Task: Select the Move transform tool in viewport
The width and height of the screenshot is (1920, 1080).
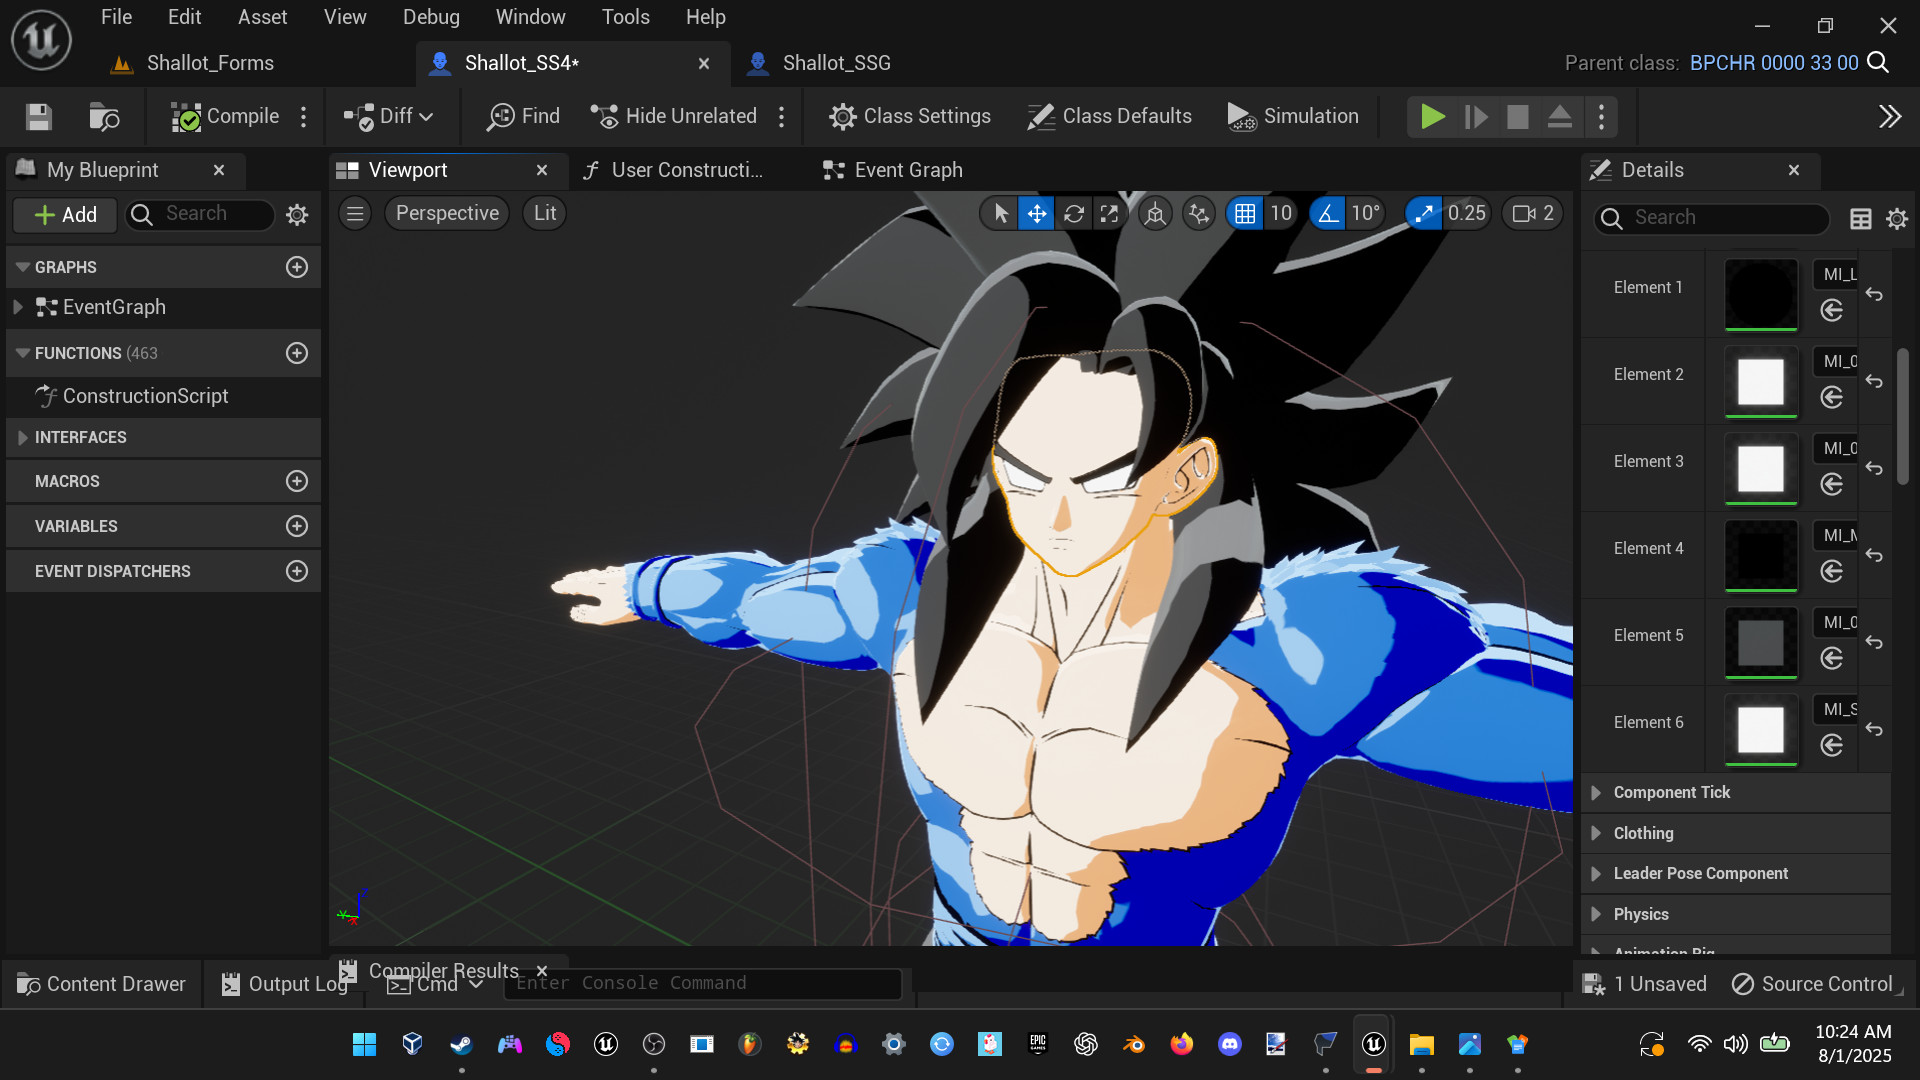Action: tap(1036, 213)
